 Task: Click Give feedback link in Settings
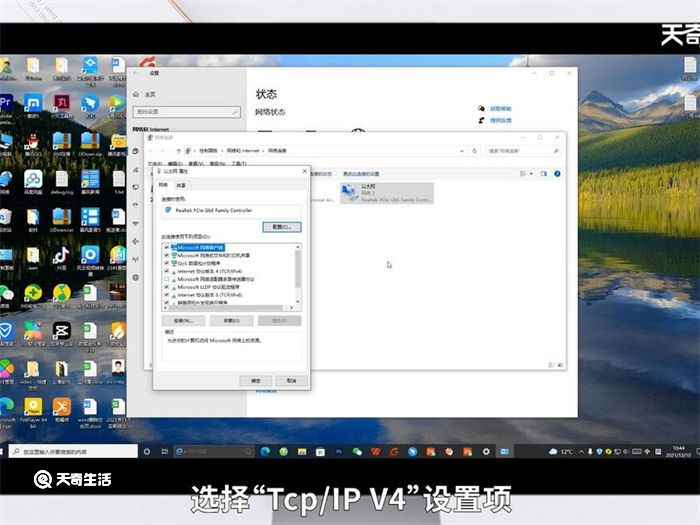click(501, 121)
